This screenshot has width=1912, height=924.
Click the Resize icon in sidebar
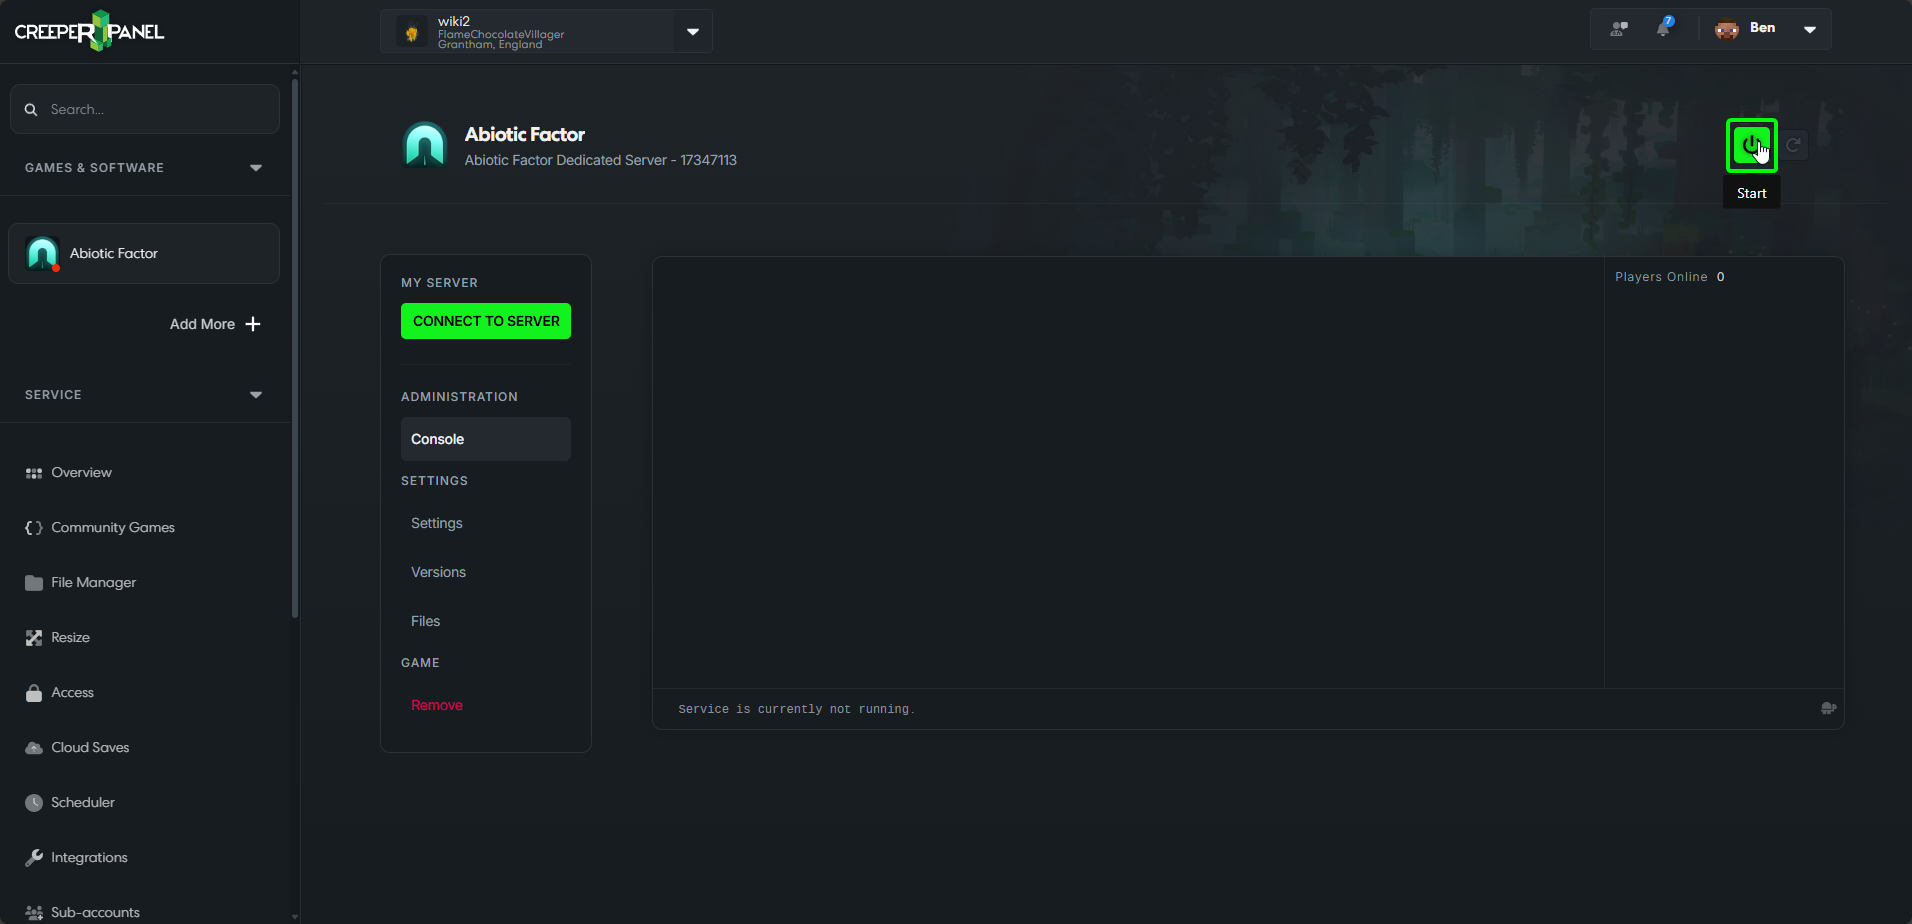(34, 638)
